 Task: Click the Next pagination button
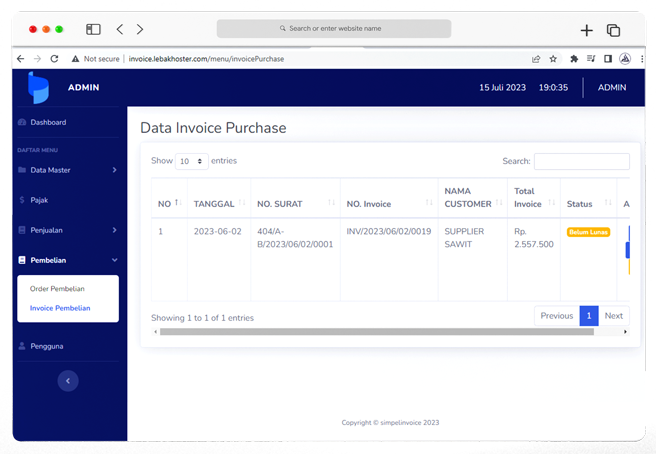(x=613, y=316)
